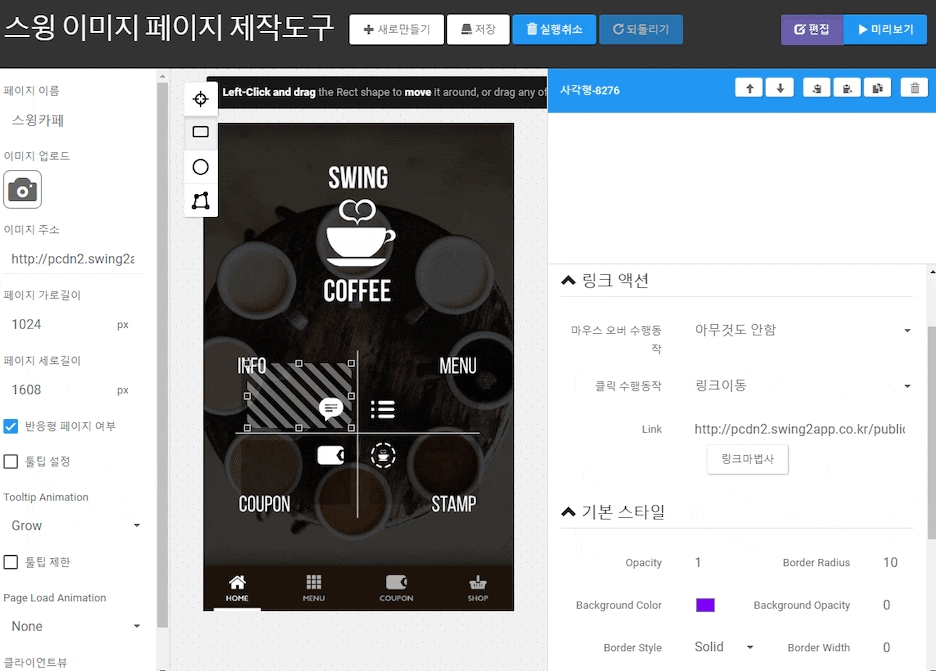Select the polygon shape tool
Viewport: 936px width, 671px height.
pos(201,201)
